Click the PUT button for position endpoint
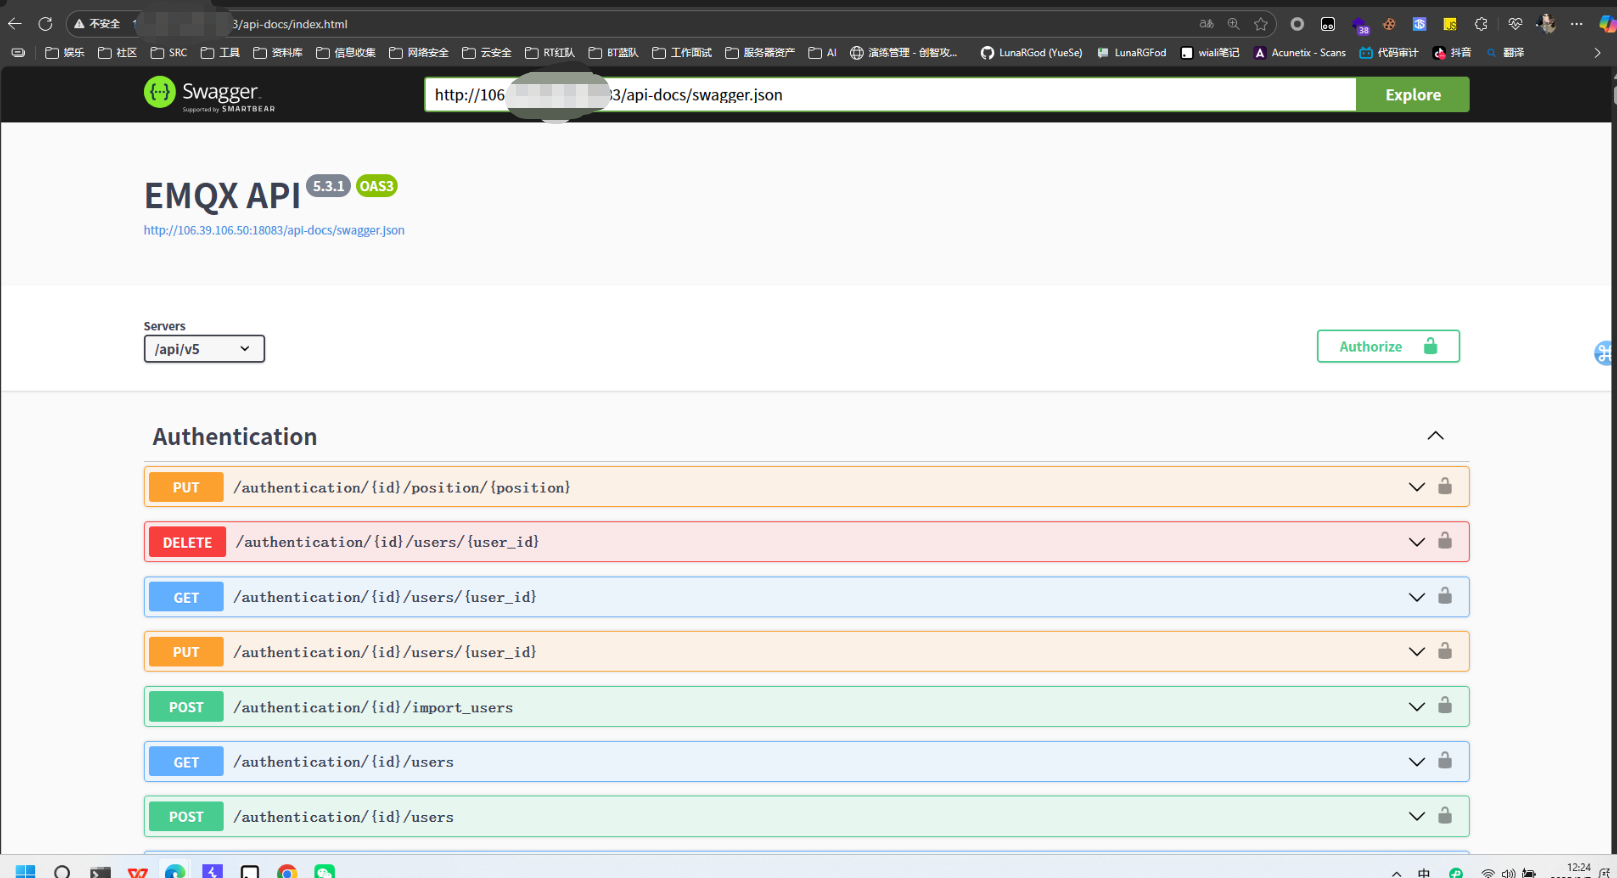This screenshot has width=1617, height=878. click(x=186, y=487)
